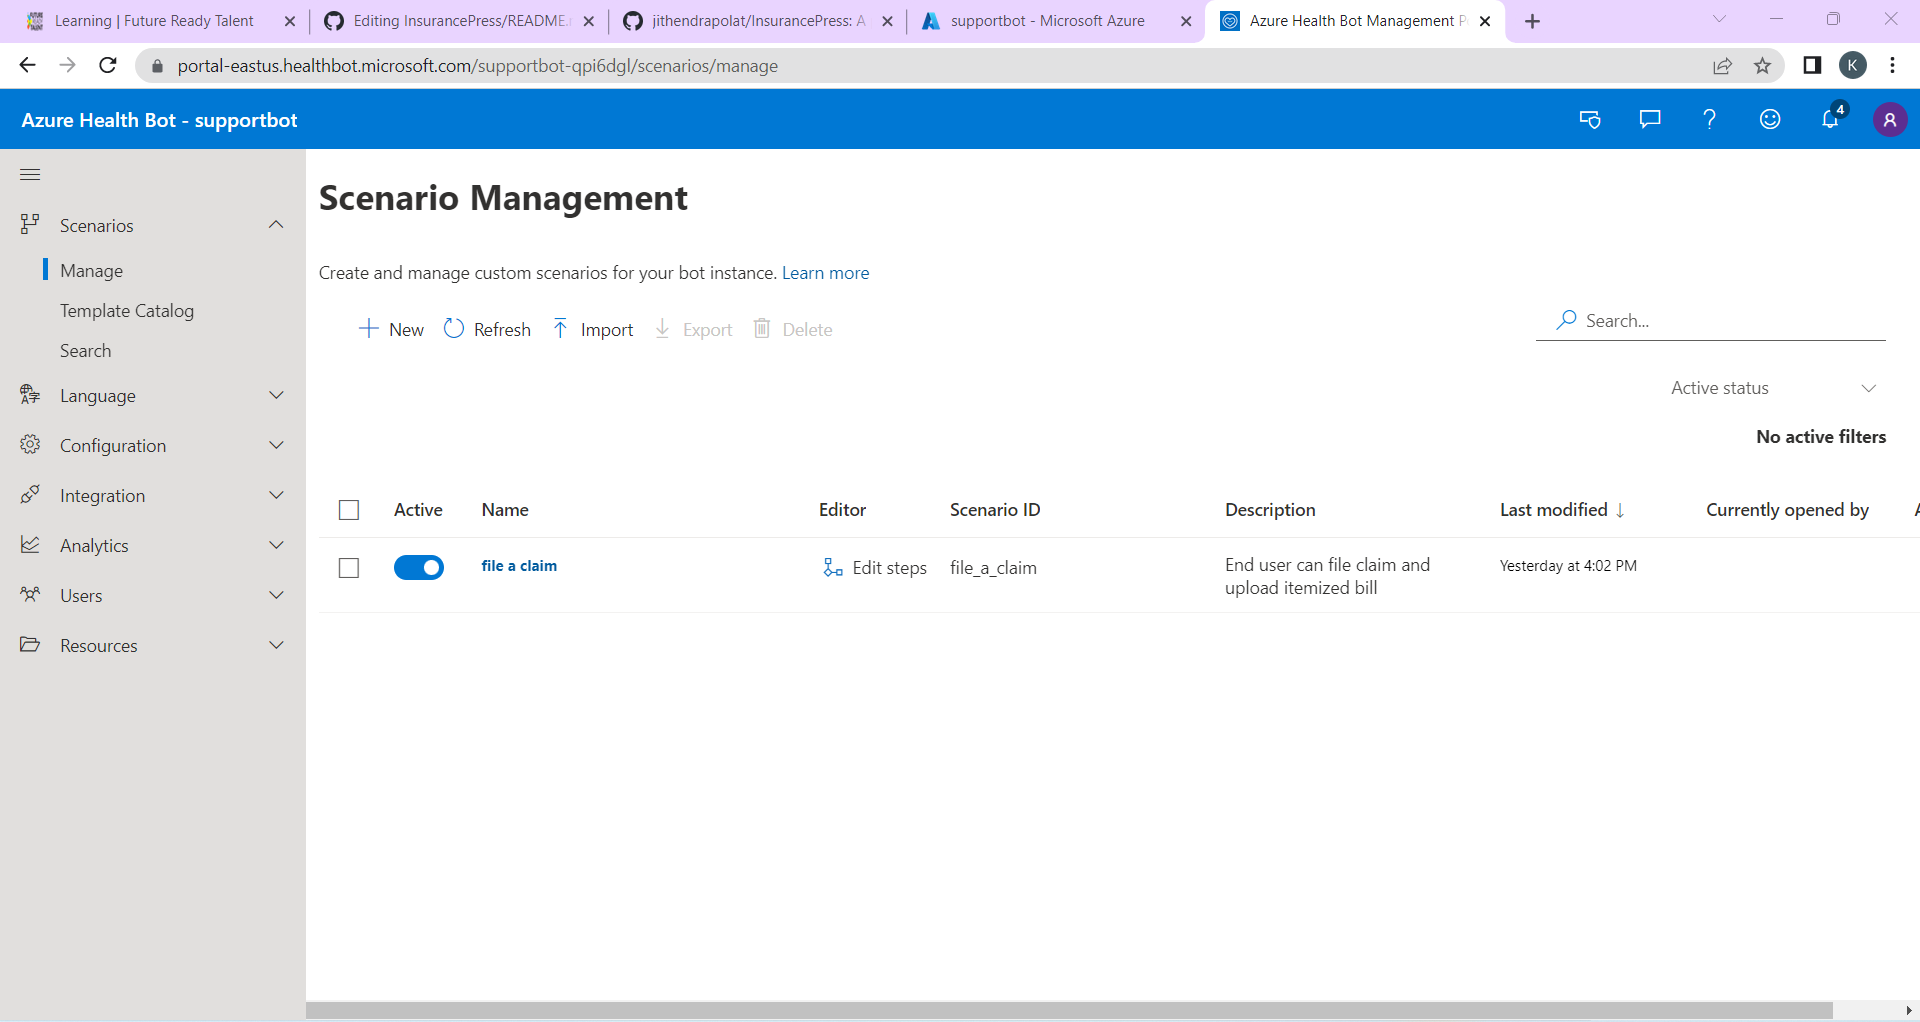
Task: Click the share page icon in address bar
Action: pos(1722,66)
